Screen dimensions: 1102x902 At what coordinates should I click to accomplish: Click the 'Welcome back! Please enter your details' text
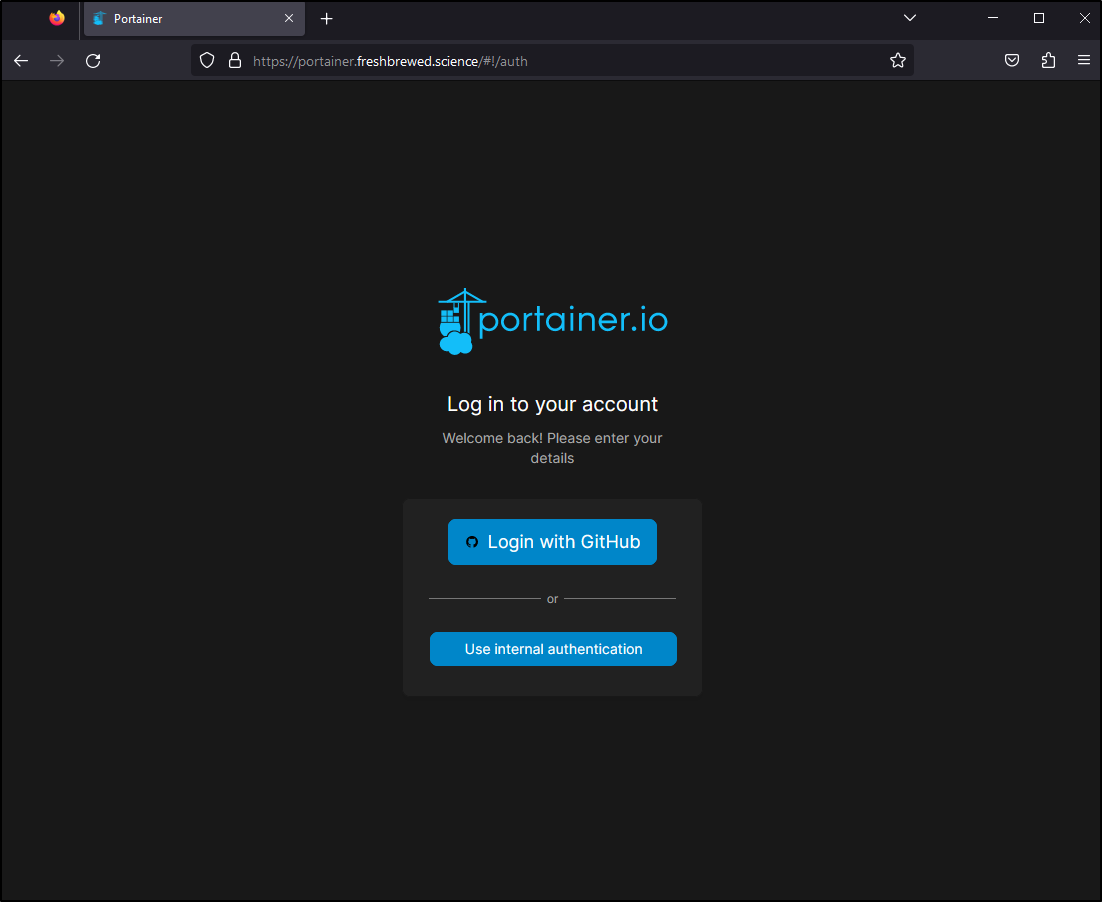[552, 448]
